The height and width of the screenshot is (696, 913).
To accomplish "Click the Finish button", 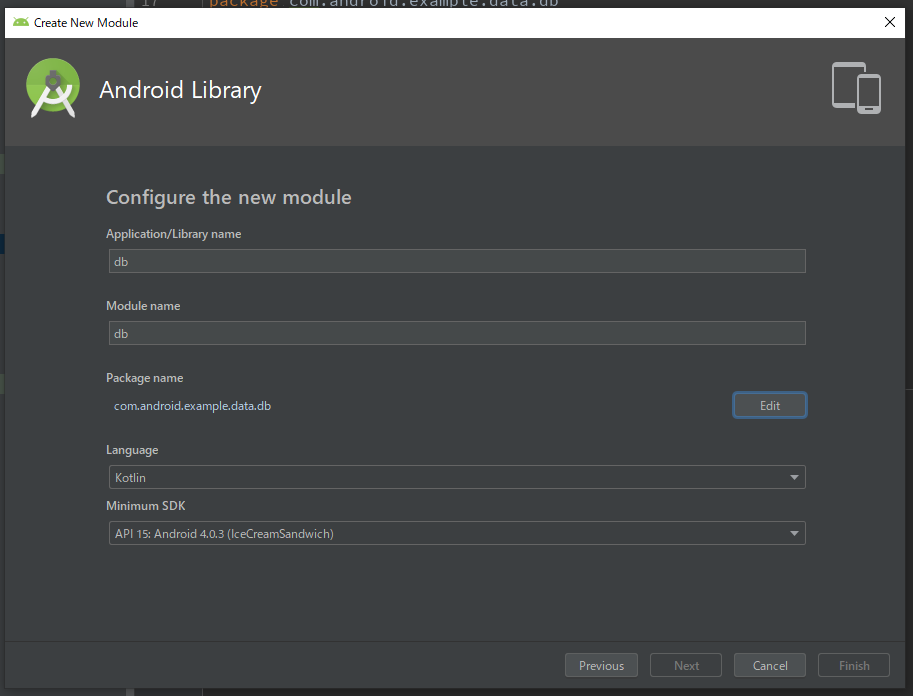I will [853, 665].
